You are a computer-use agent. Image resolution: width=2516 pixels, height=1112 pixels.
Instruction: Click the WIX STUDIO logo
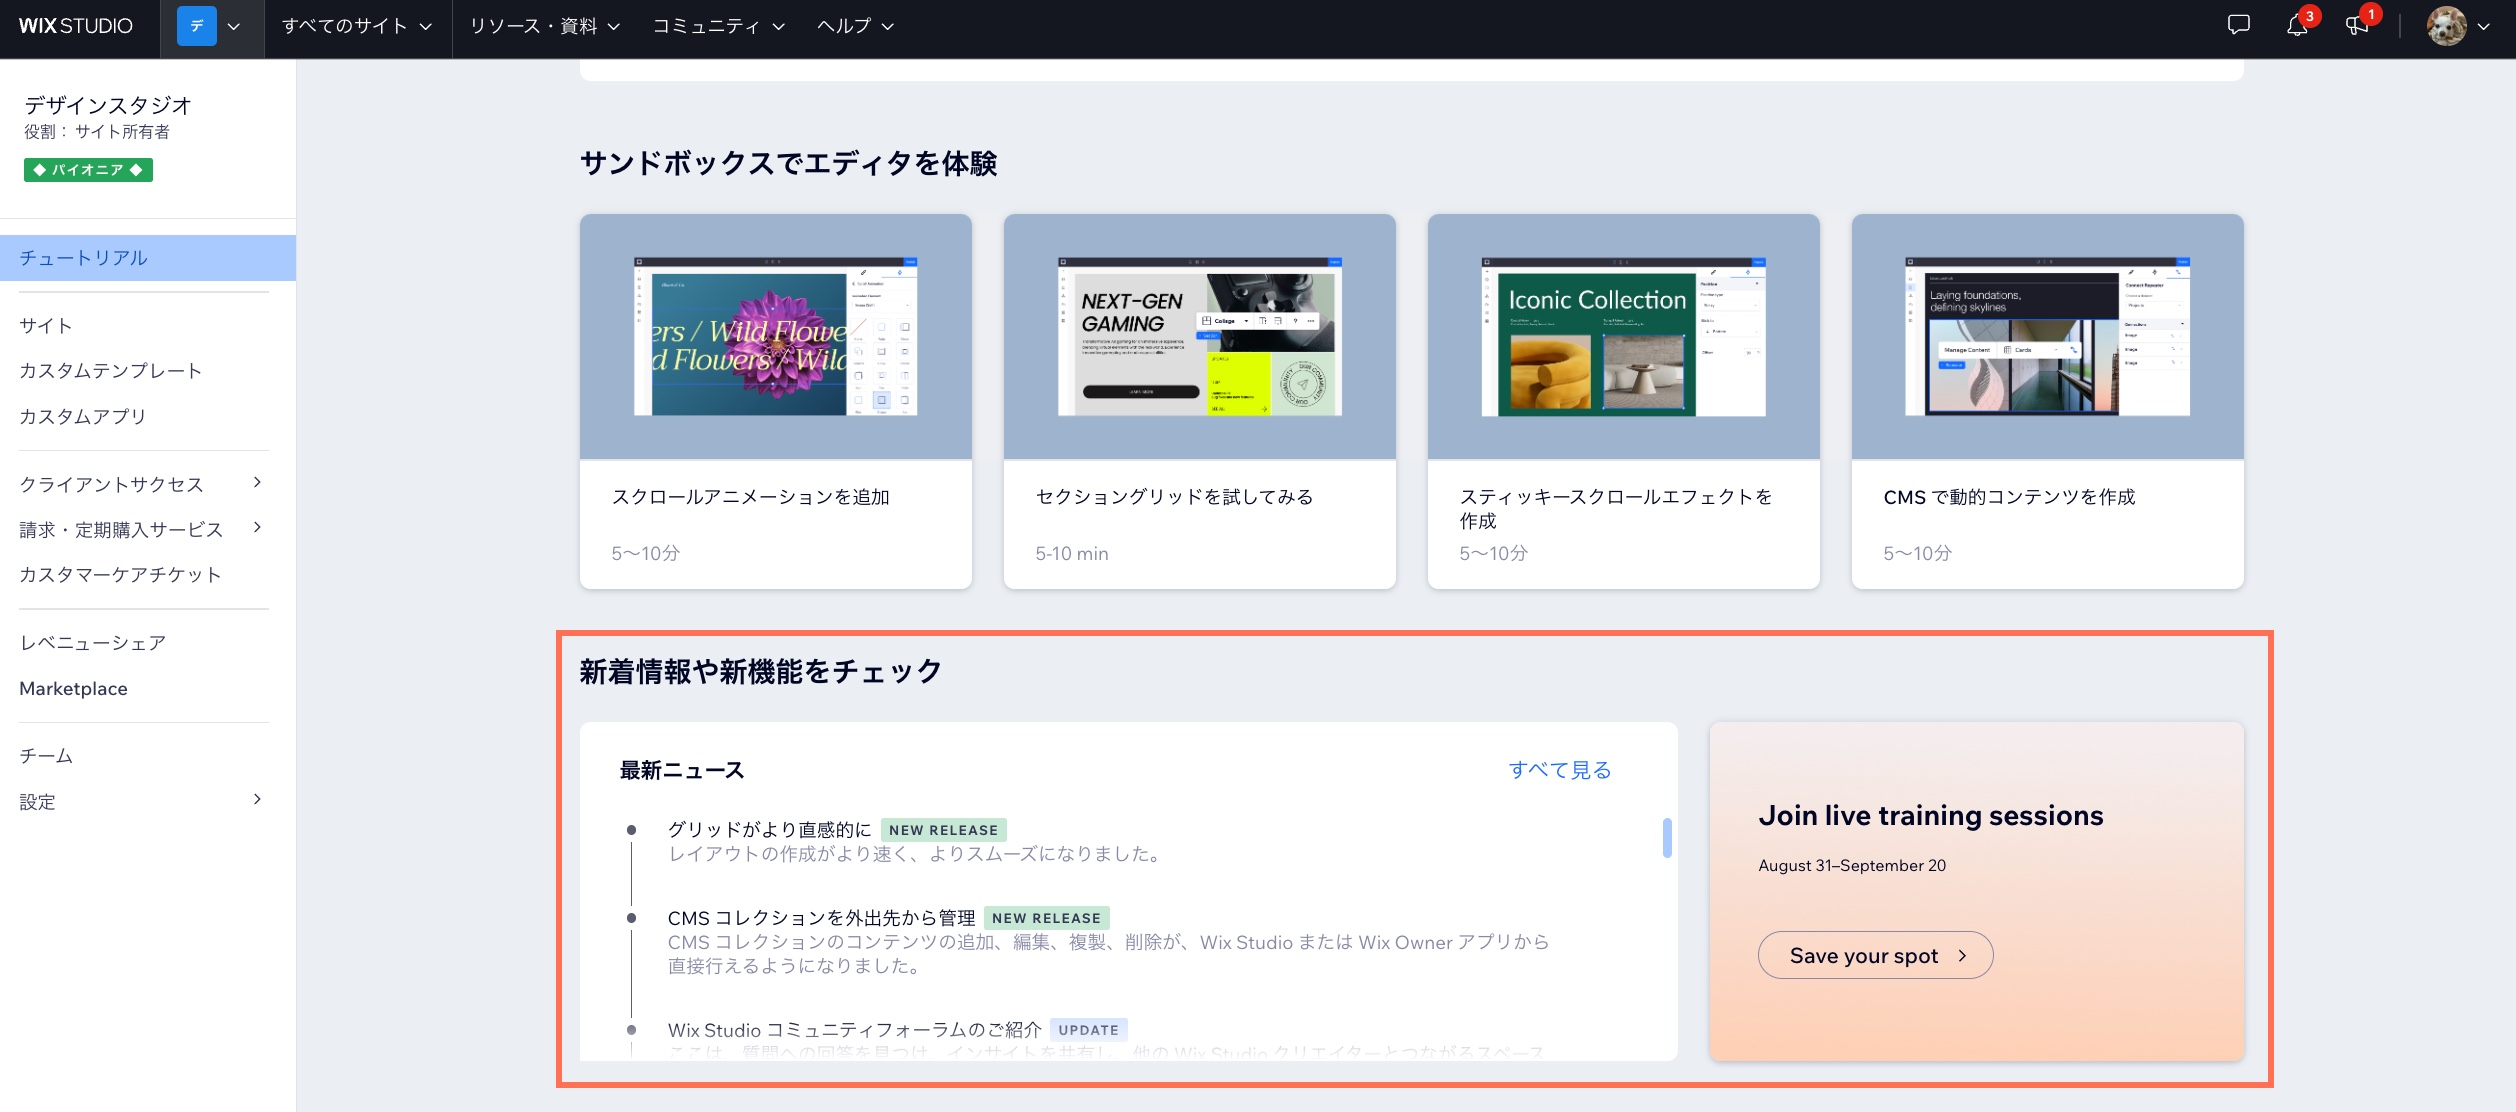pos(76,26)
